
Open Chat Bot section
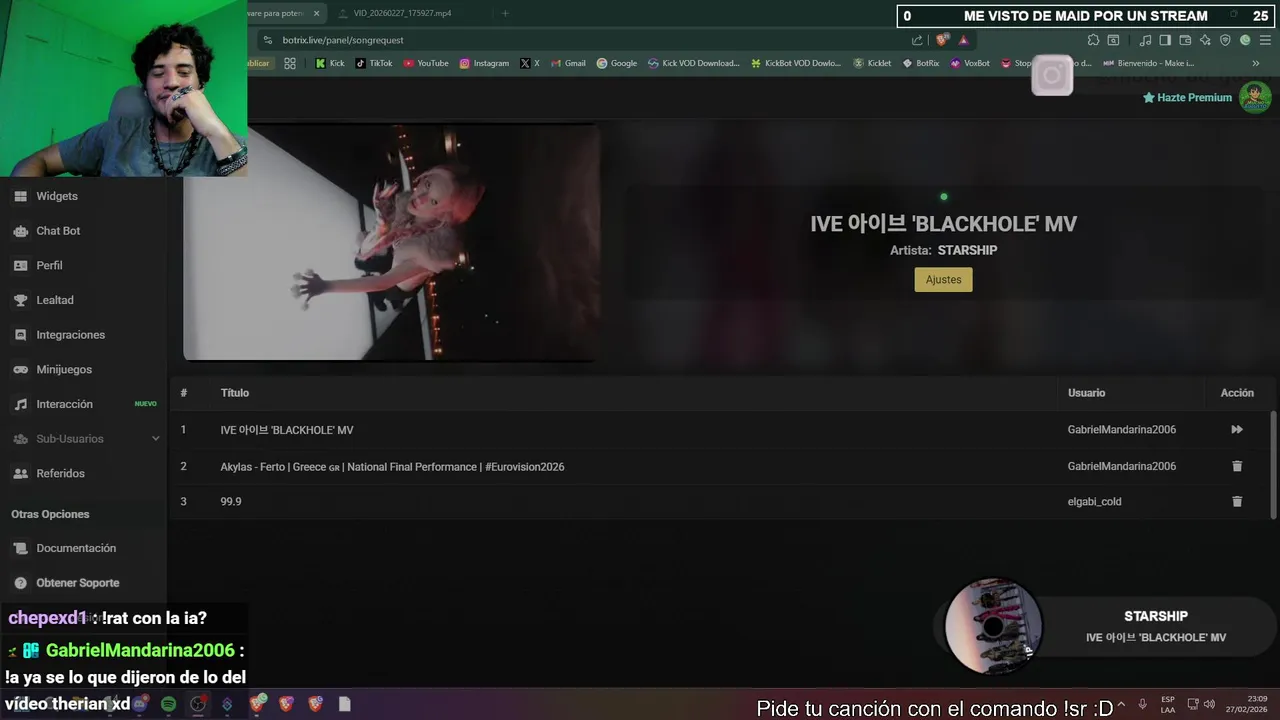click(58, 231)
